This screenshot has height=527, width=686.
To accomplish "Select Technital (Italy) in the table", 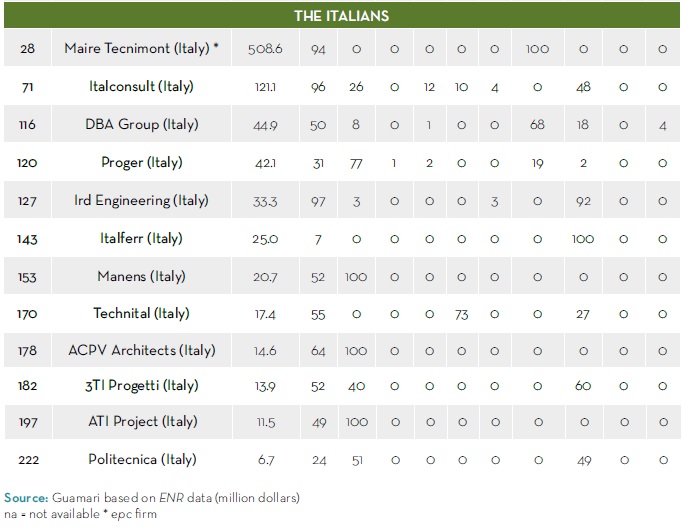I will click(141, 314).
